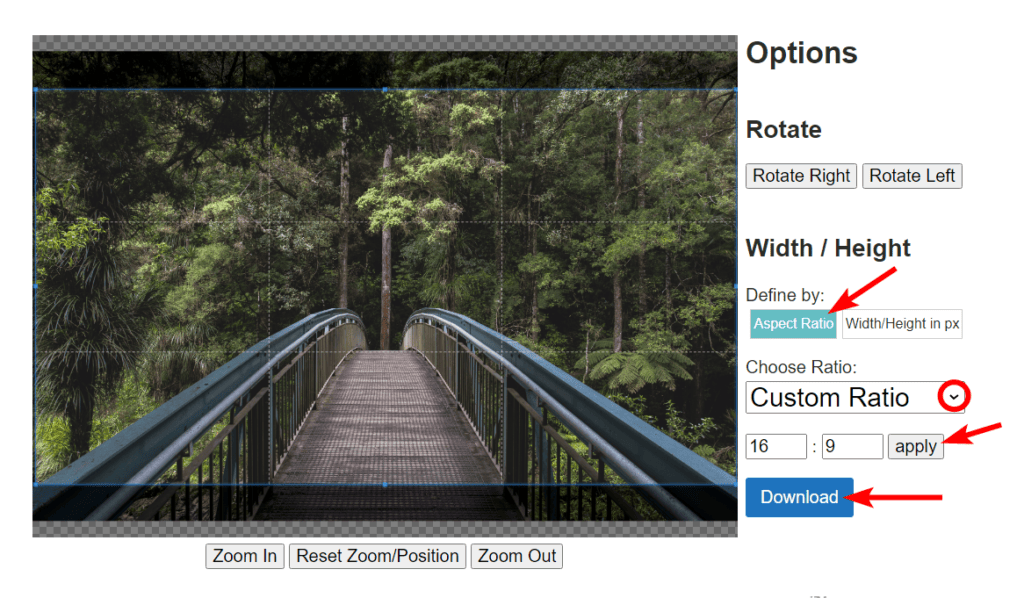Select the Aspect Ratio define mode
1024x598 pixels.
pyautogui.click(x=793, y=324)
